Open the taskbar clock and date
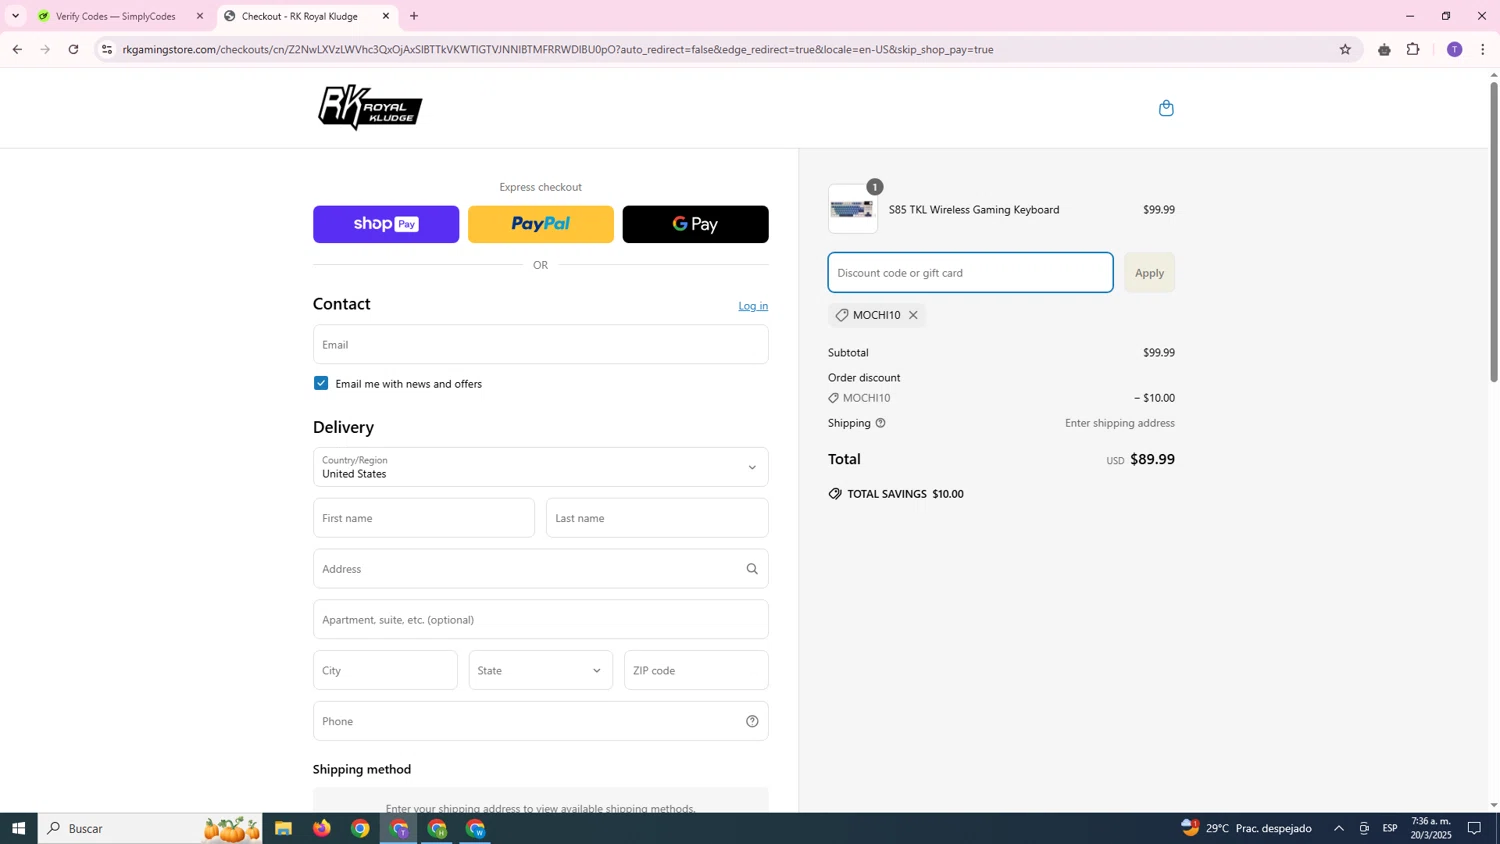The image size is (1500, 844). pyautogui.click(x=1431, y=828)
